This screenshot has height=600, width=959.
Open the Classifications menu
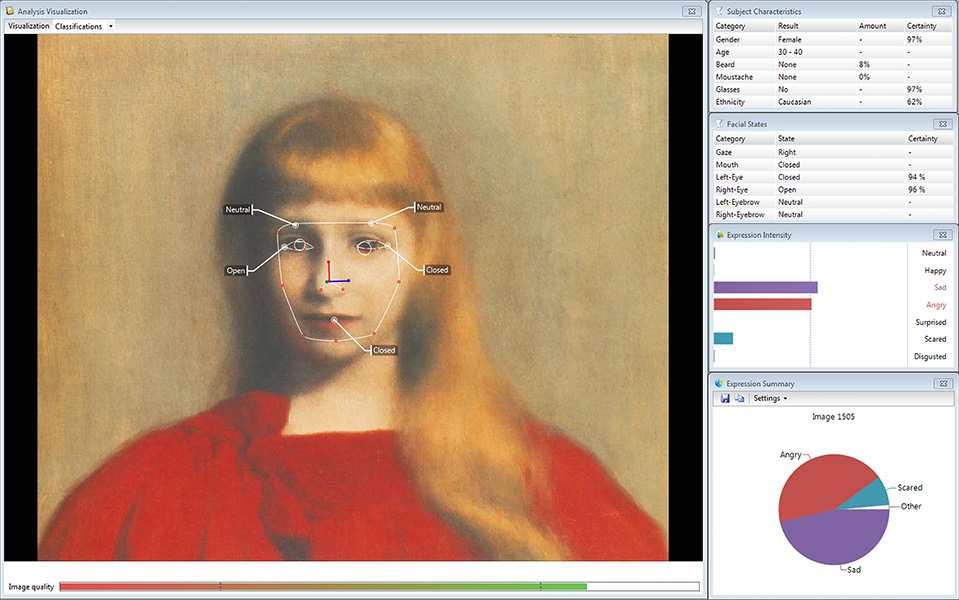pos(78,26)
